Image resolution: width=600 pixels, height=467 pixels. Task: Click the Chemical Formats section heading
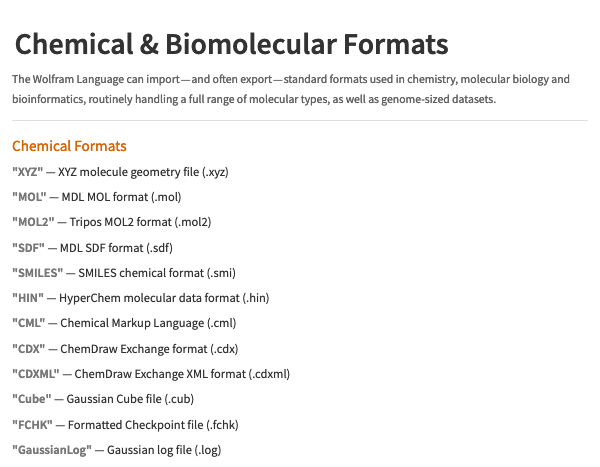click(x=69, y=146)
